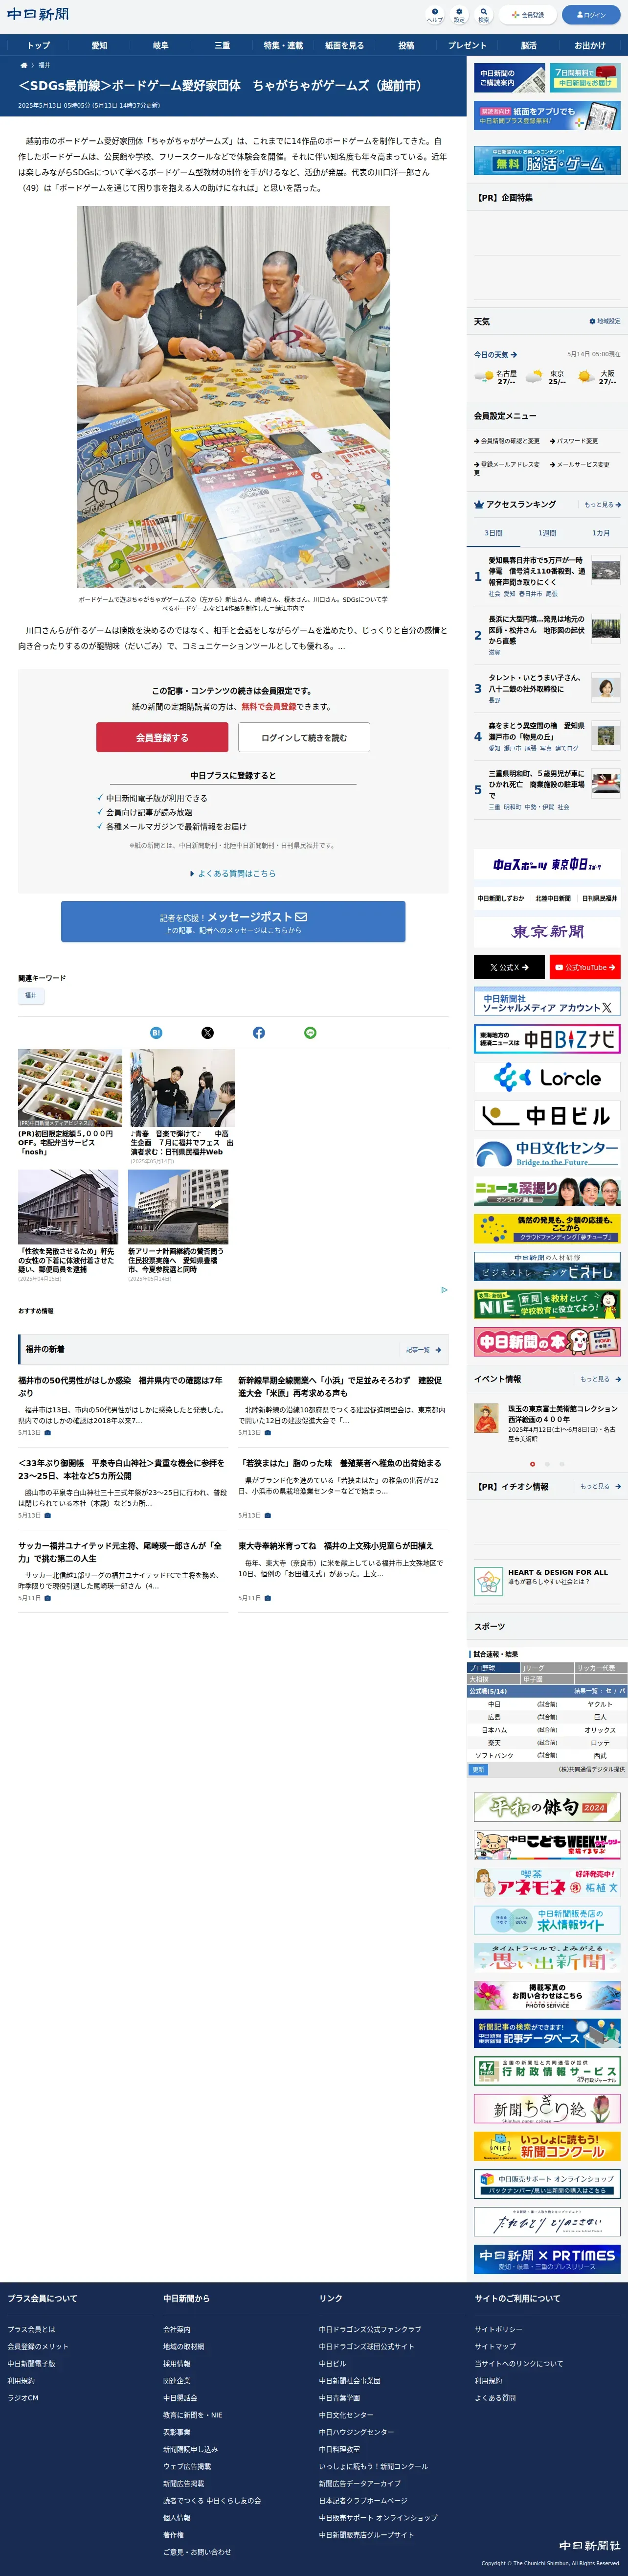This screenshot has height=2576, width=628.
Task: Click プラス会員とは in footer
Action: point(31,2329)
